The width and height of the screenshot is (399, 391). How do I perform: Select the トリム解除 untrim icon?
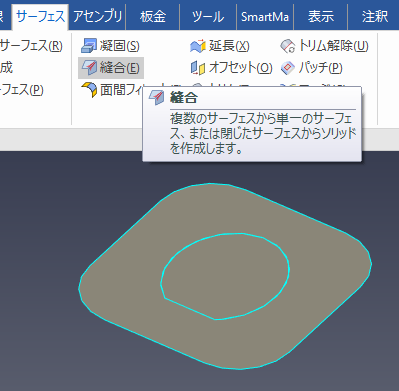(288, 46)
